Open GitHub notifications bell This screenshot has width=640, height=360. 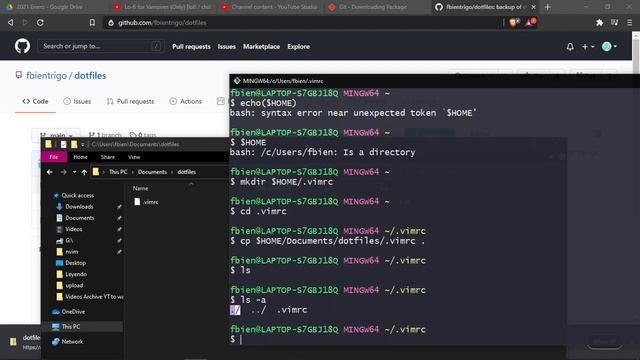(570, 47)
